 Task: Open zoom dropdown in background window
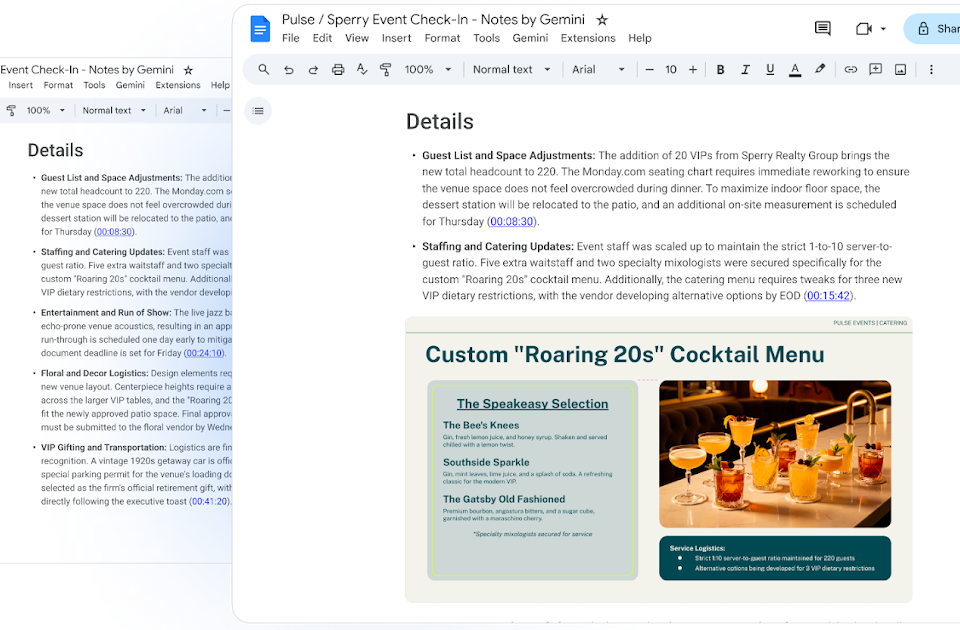(x=45, y=110)
